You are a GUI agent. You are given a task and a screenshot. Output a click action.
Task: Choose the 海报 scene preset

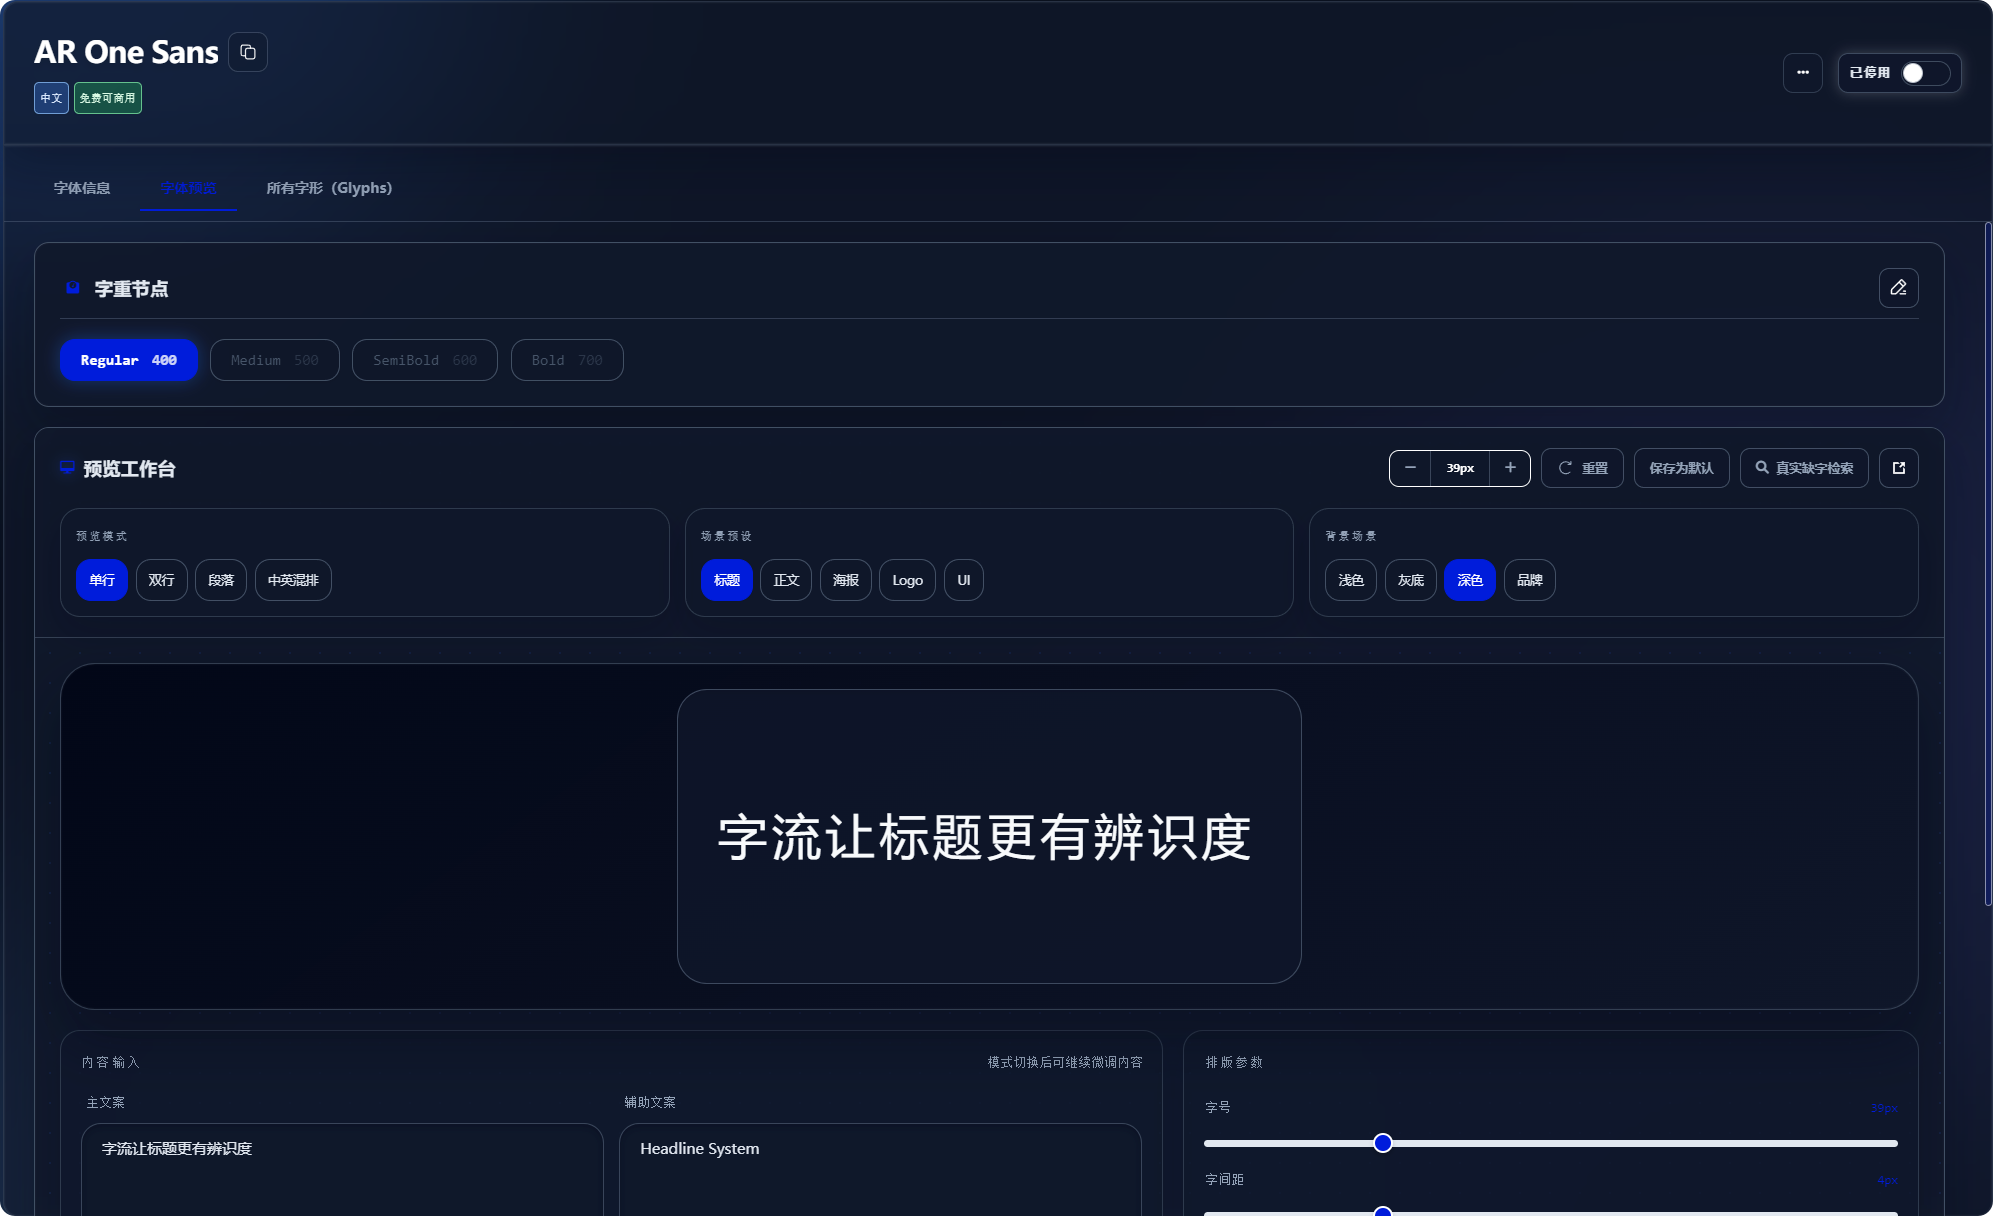click(846, 580)
